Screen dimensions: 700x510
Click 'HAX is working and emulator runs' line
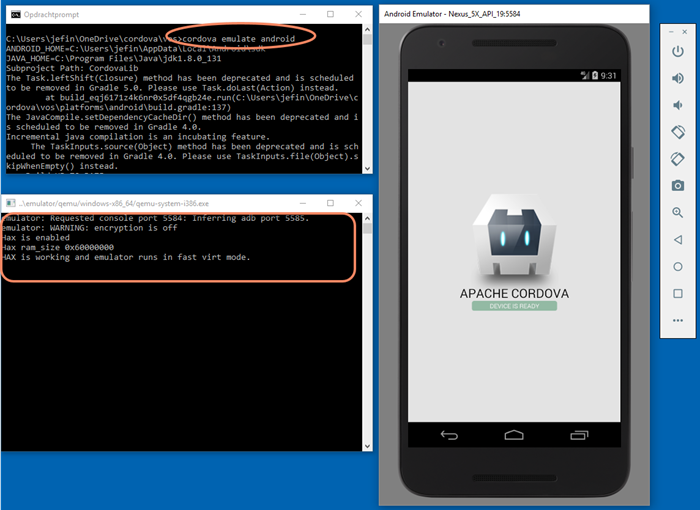[126, 257]
